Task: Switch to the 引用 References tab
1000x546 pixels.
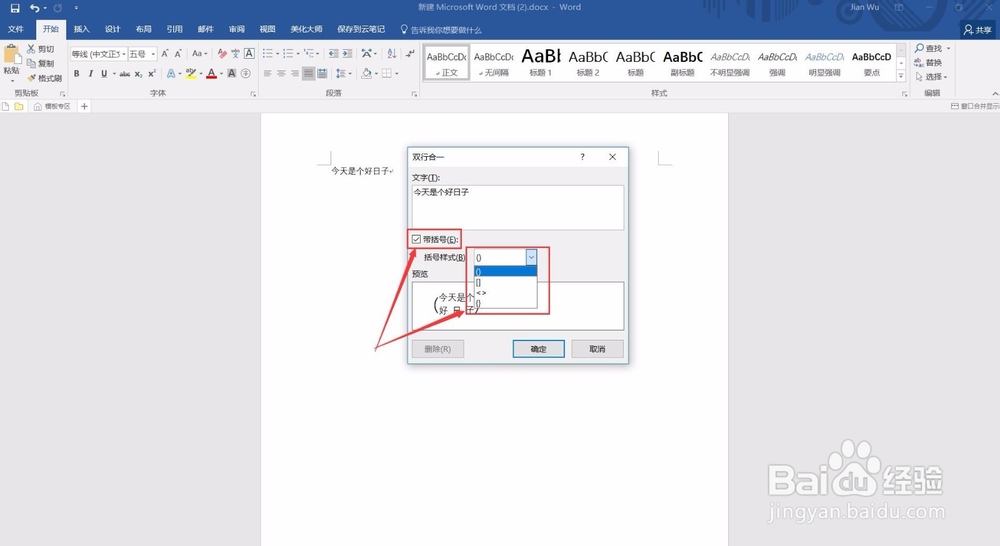Action: click(x=175, y=29)
